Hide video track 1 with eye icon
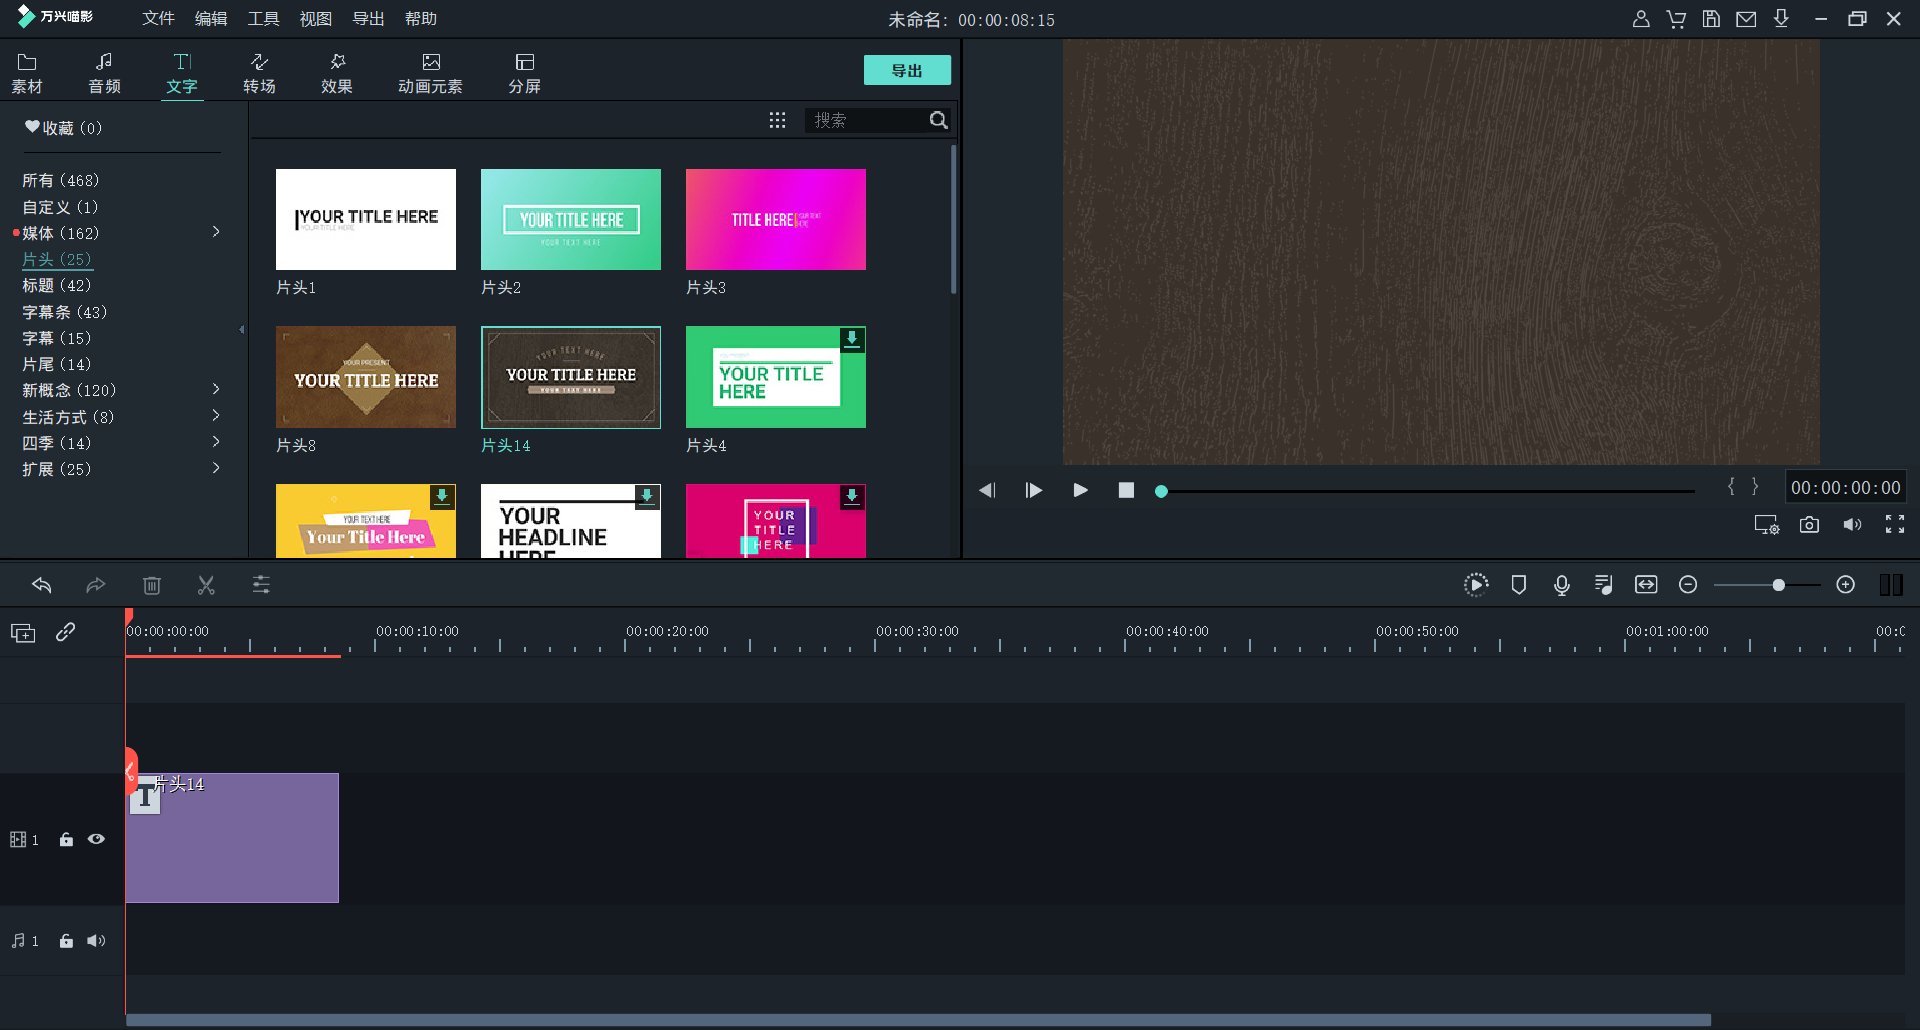Viewport: 1920px width, 1030px height. pos(96,840)
